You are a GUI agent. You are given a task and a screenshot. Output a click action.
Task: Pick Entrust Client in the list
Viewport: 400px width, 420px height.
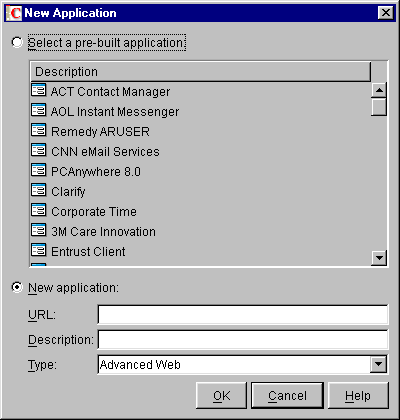(x=88, y=251)
